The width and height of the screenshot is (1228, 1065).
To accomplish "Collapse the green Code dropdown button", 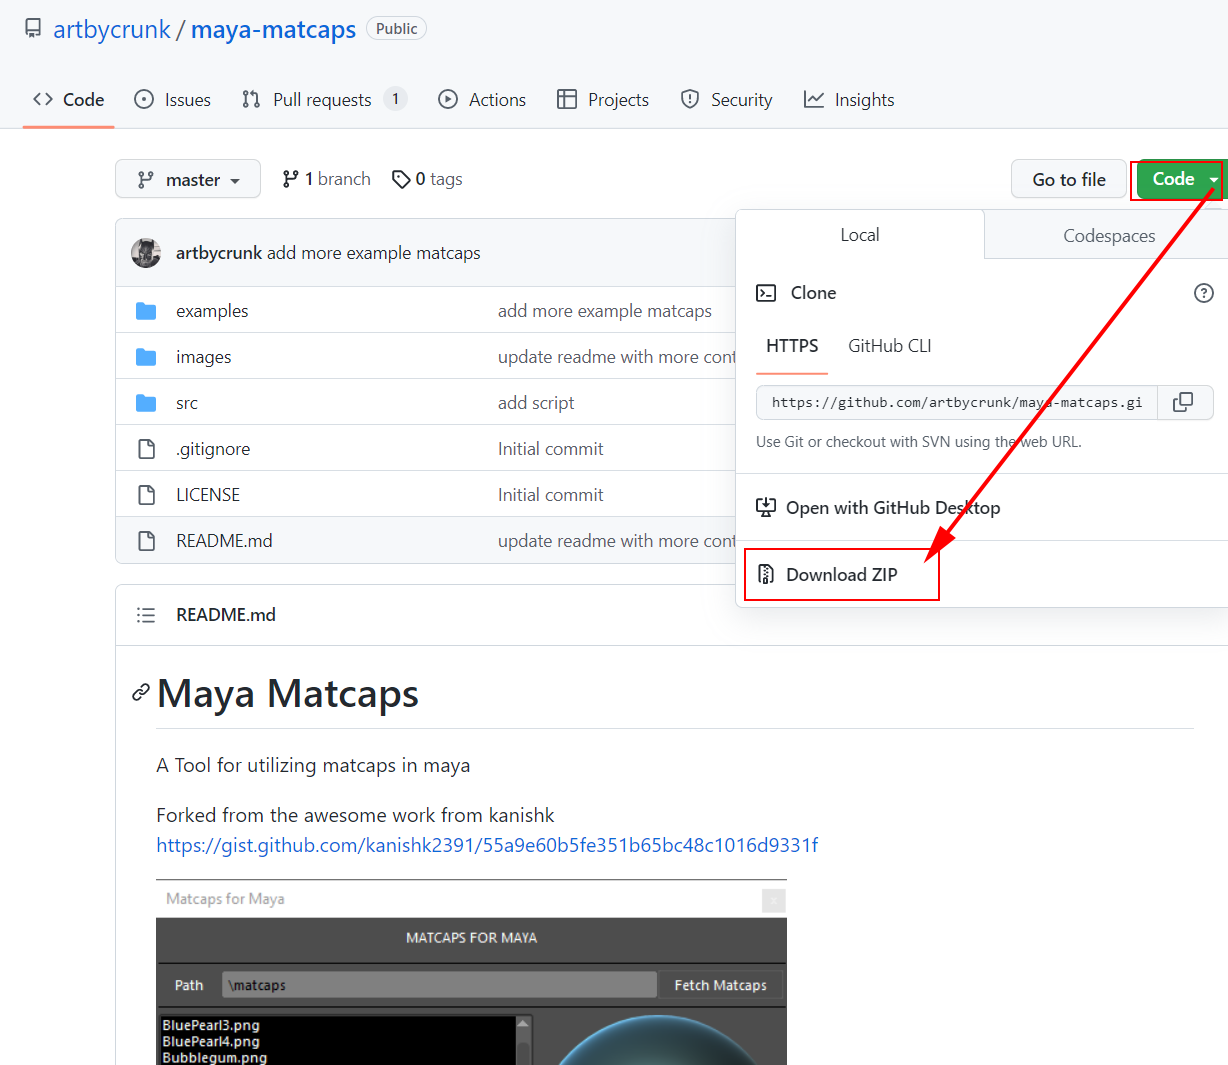I will 1180,180.
